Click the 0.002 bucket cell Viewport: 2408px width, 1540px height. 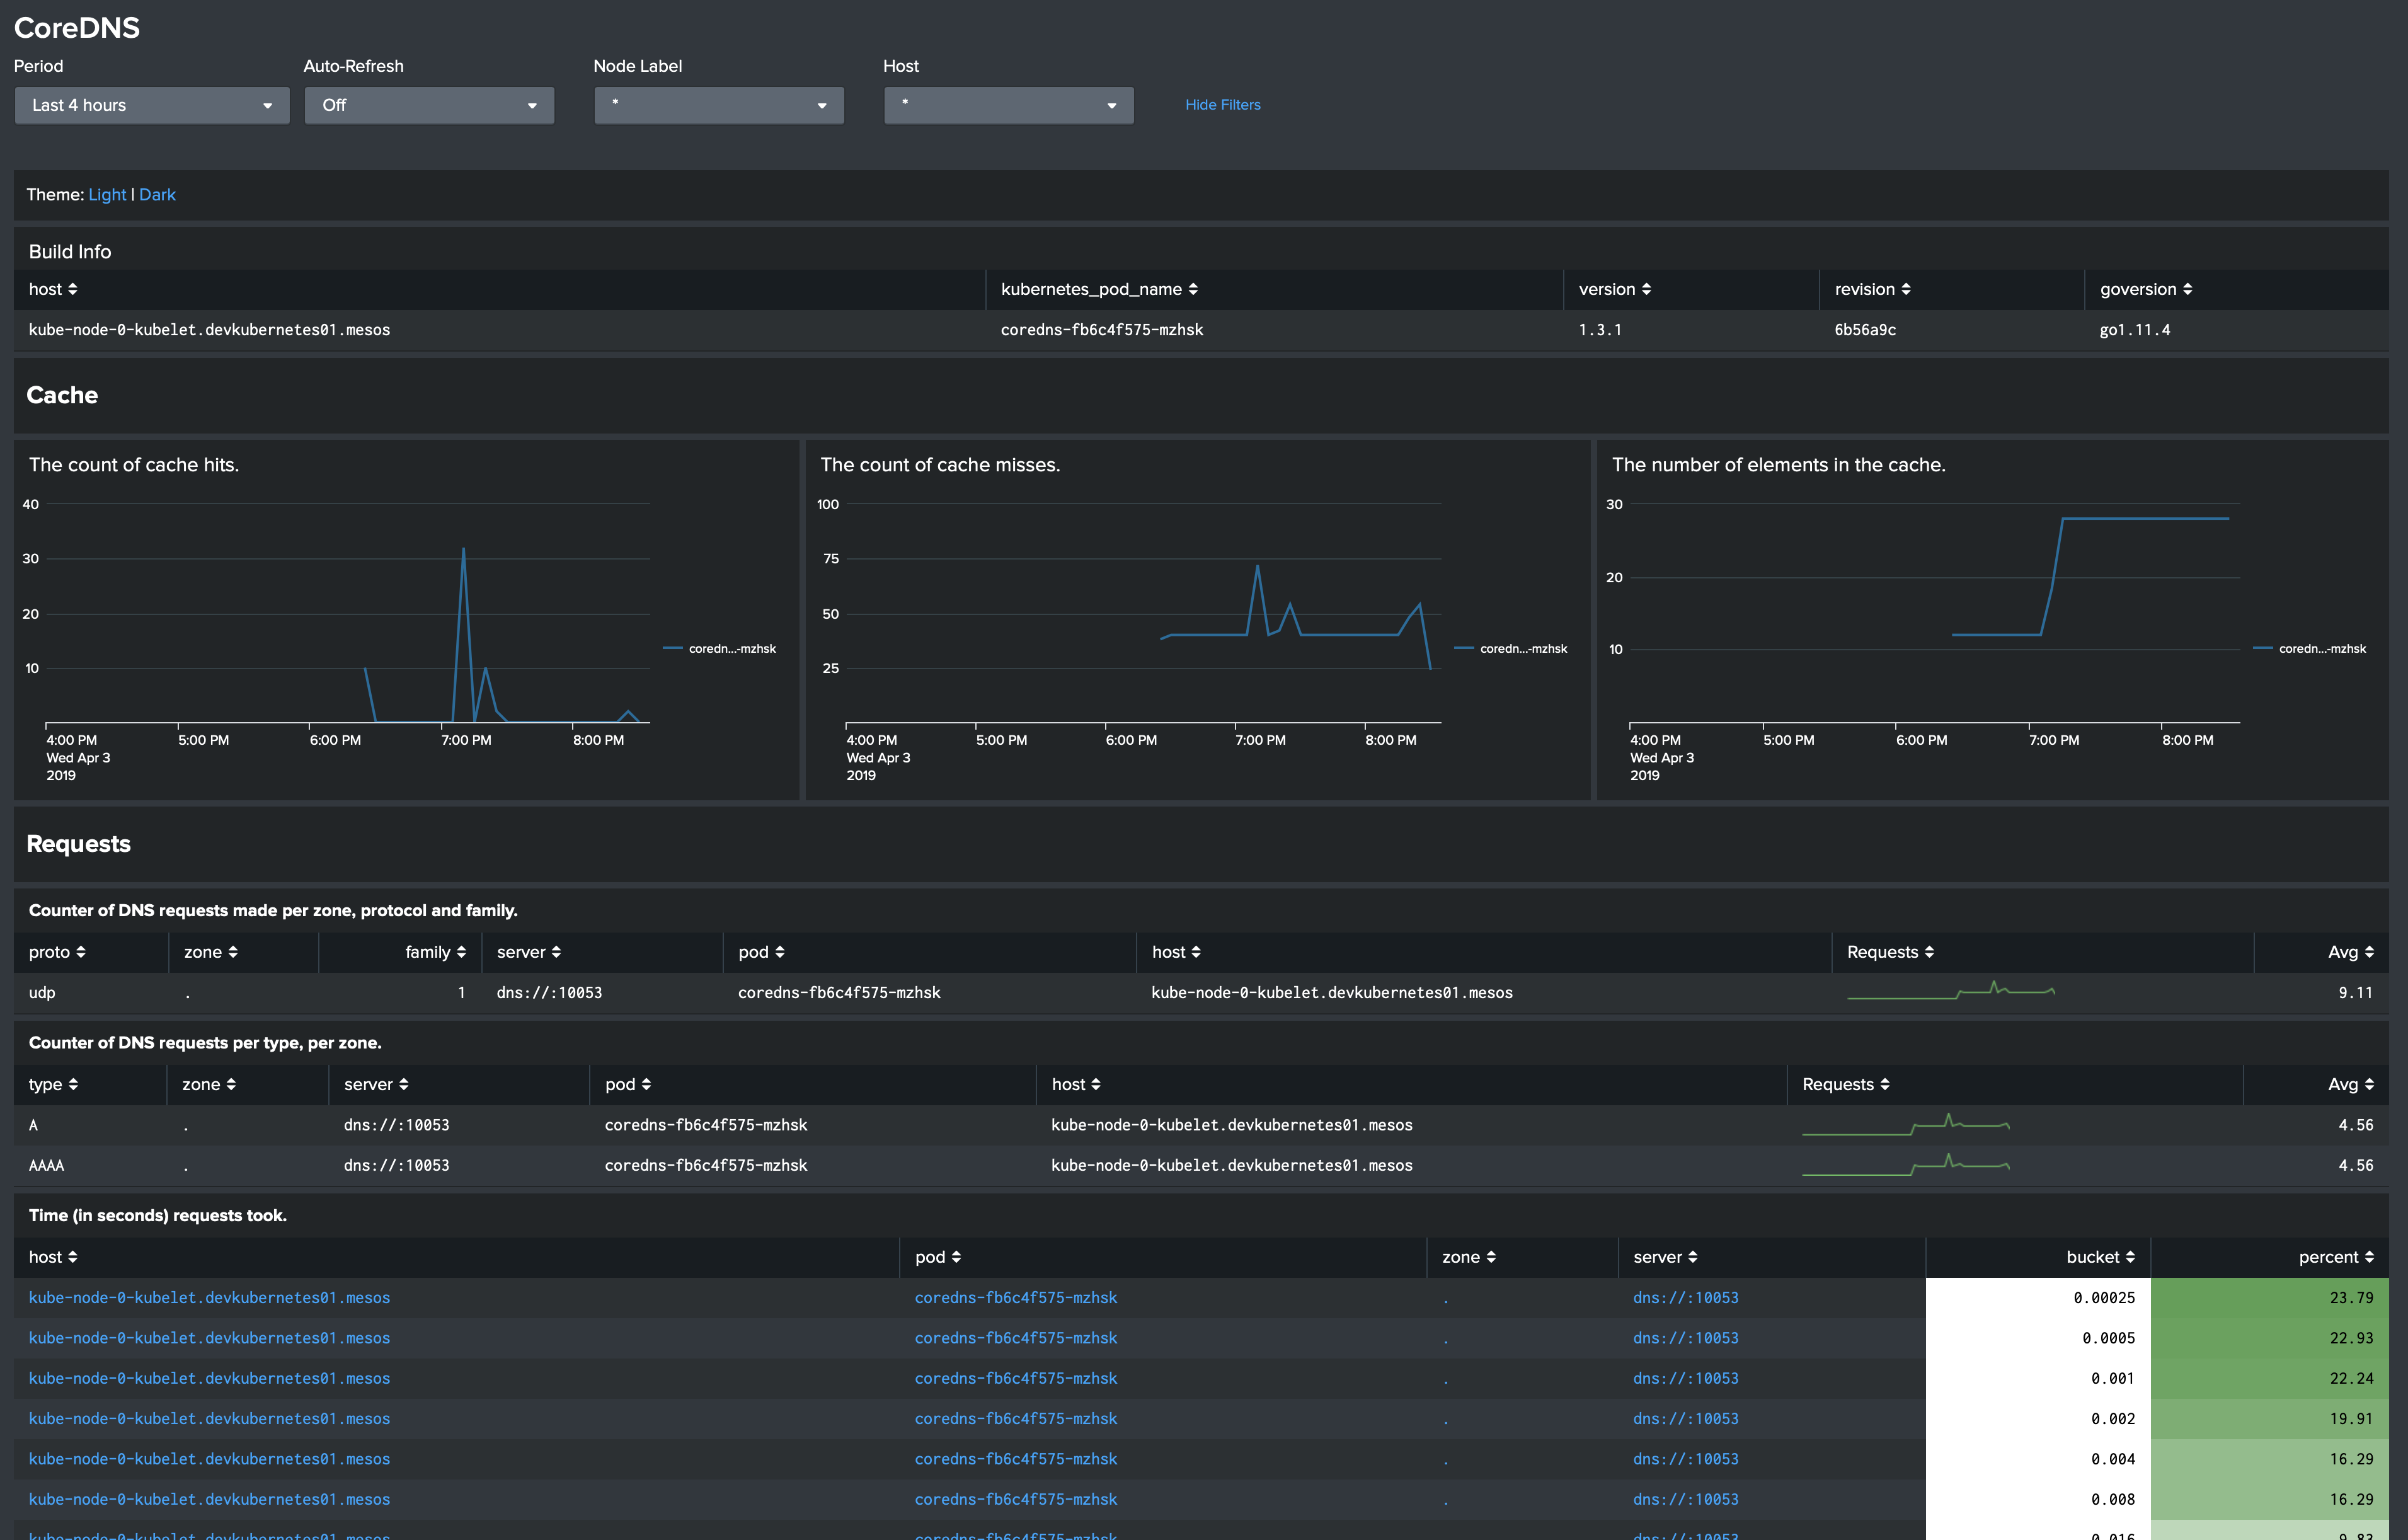pos(2038,1418)
